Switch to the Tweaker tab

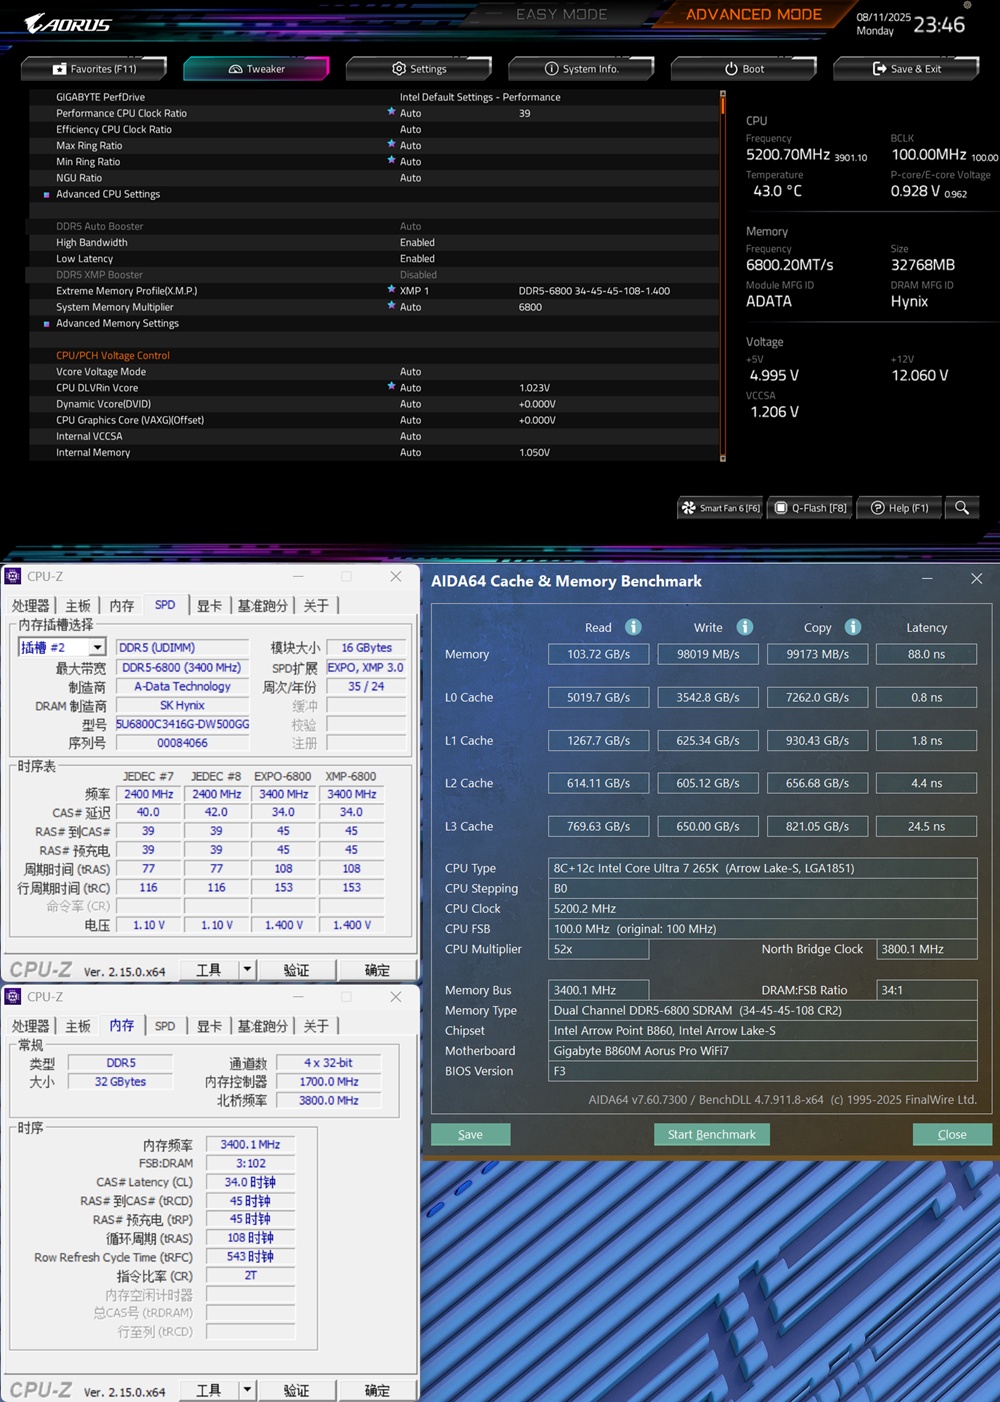pos(256,69)
